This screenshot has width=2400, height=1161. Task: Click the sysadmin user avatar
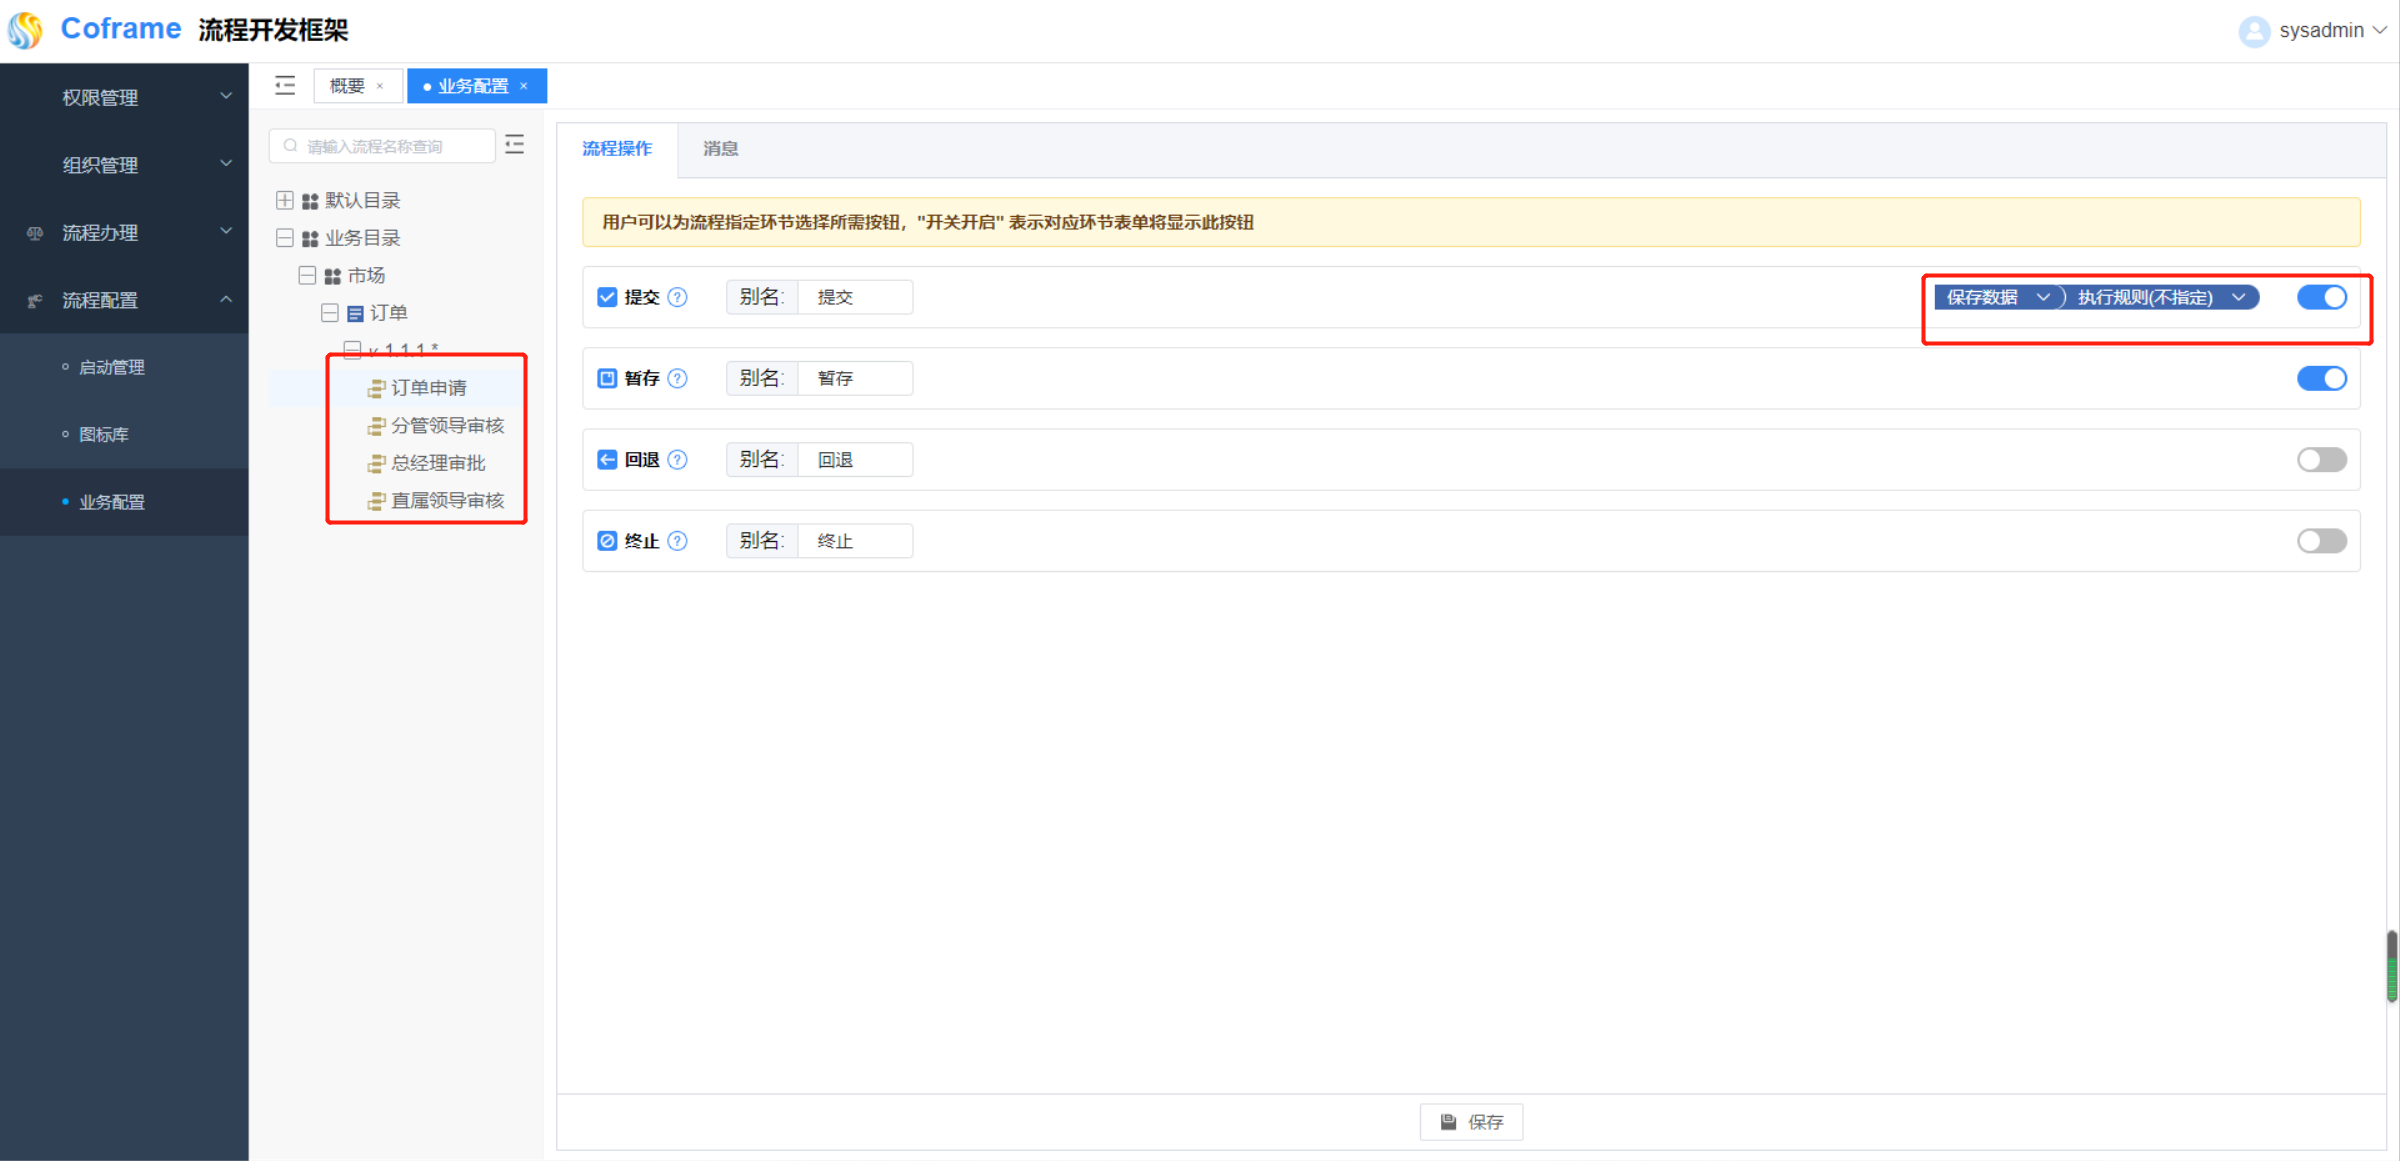[x=2254, y=31]
